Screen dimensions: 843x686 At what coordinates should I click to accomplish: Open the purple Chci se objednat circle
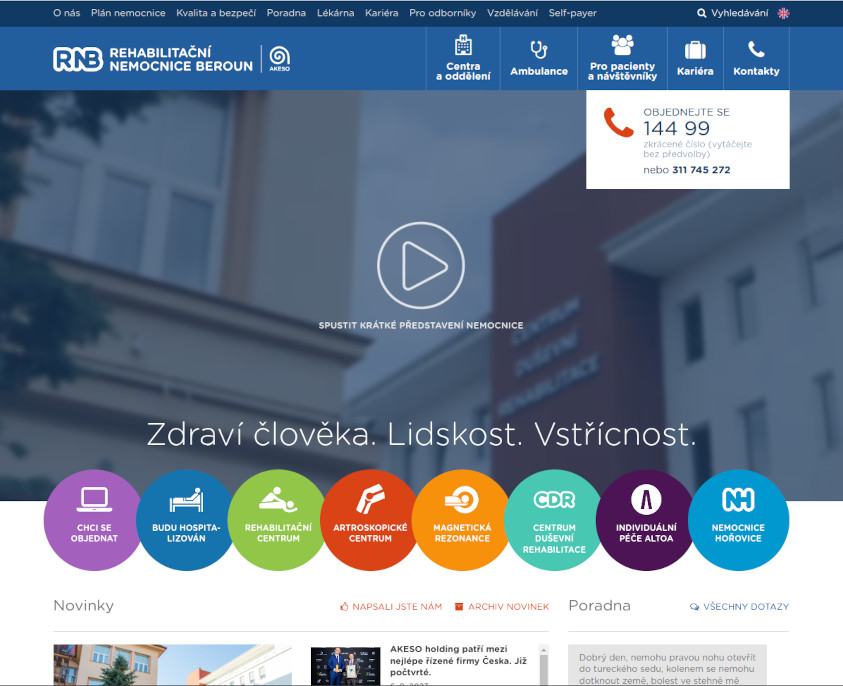[94, 520]
